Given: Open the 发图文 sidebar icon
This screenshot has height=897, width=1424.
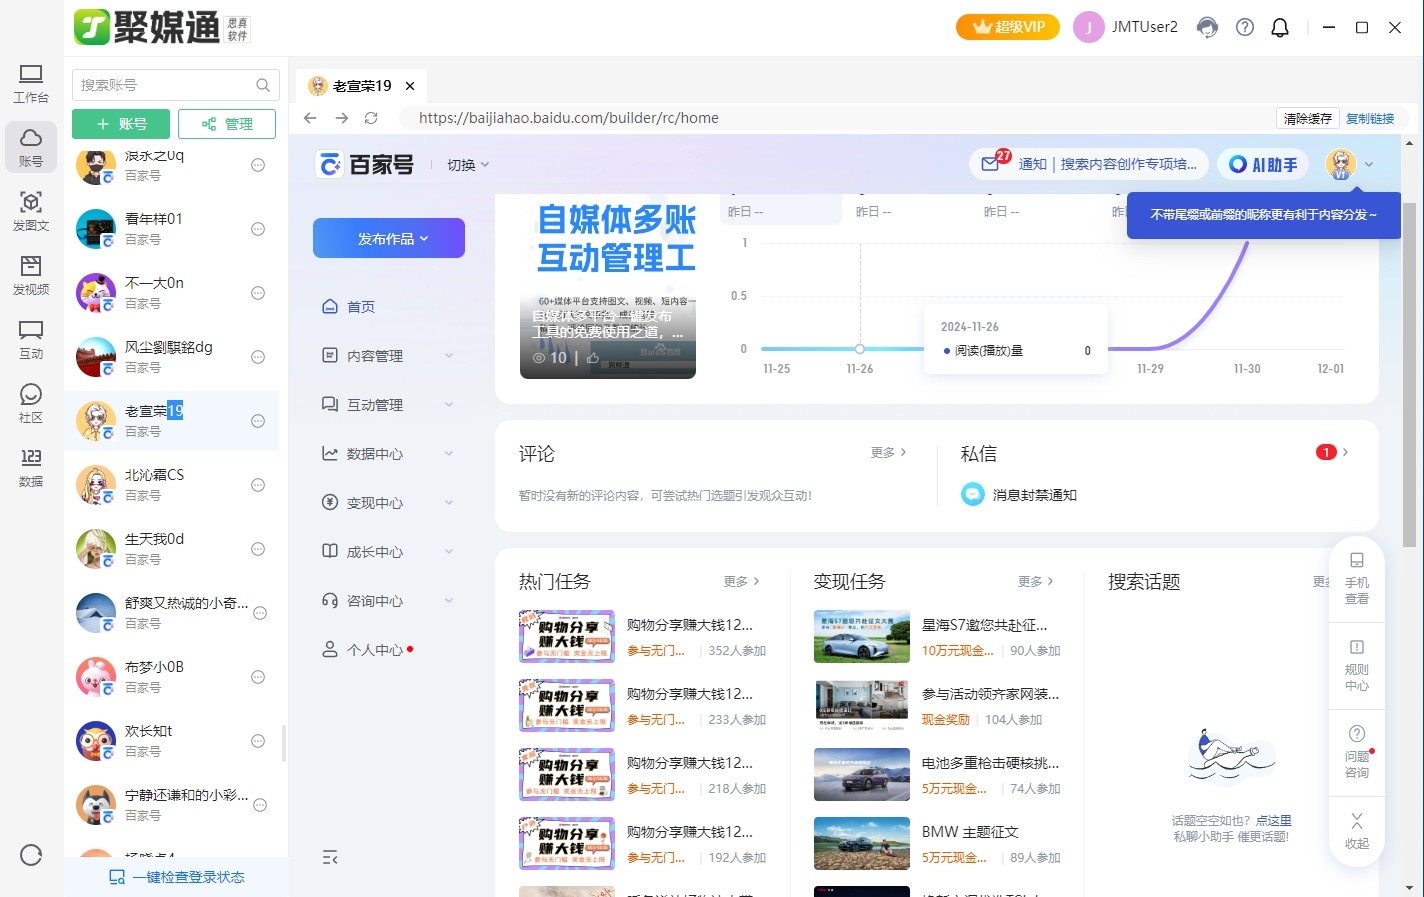Looking at the screenshot, I should point(31,210).
